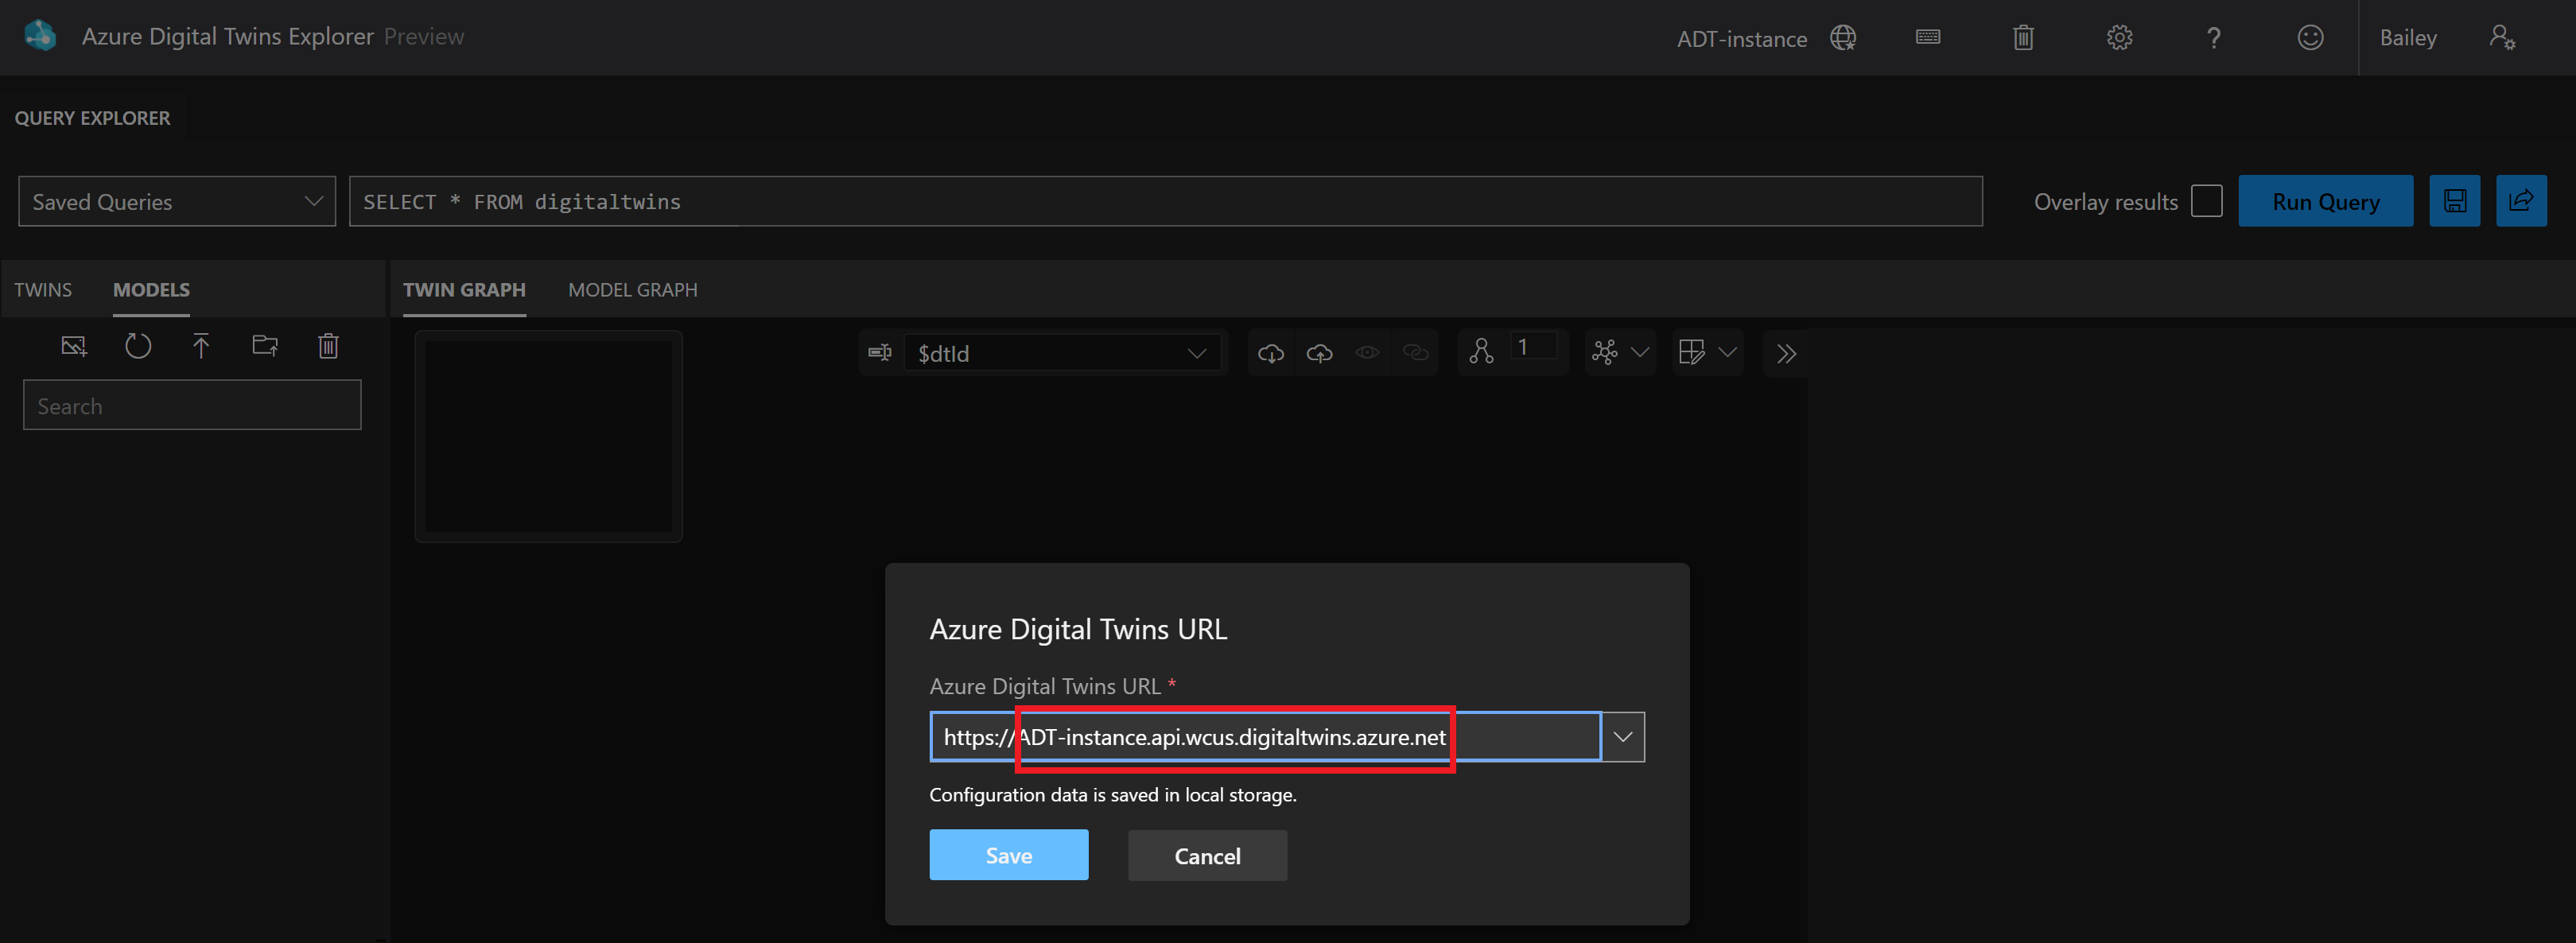Click the Cancel button in dialog

(x=1207, y=855)
